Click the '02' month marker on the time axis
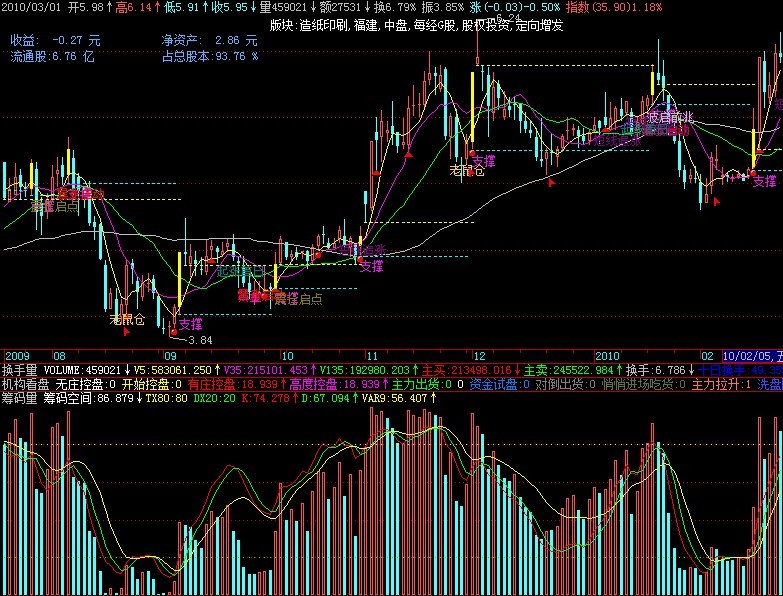Viewport: 783px width, 596px height. coord(708,356)
